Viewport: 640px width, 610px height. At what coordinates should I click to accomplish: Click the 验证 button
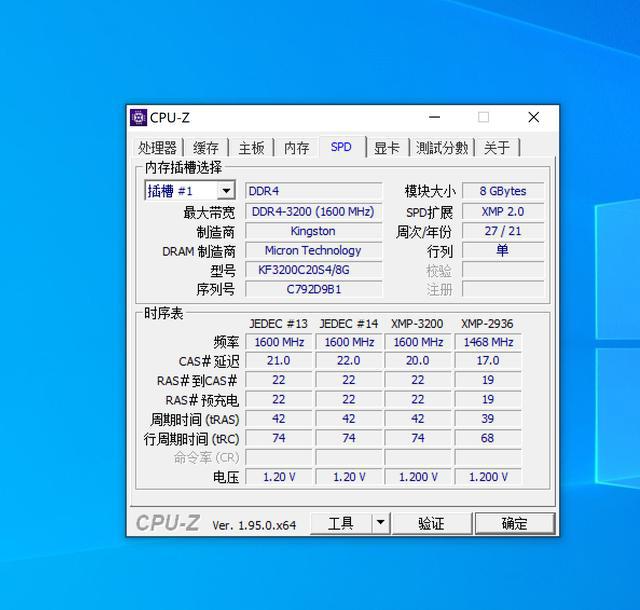(x=431, y=523)
